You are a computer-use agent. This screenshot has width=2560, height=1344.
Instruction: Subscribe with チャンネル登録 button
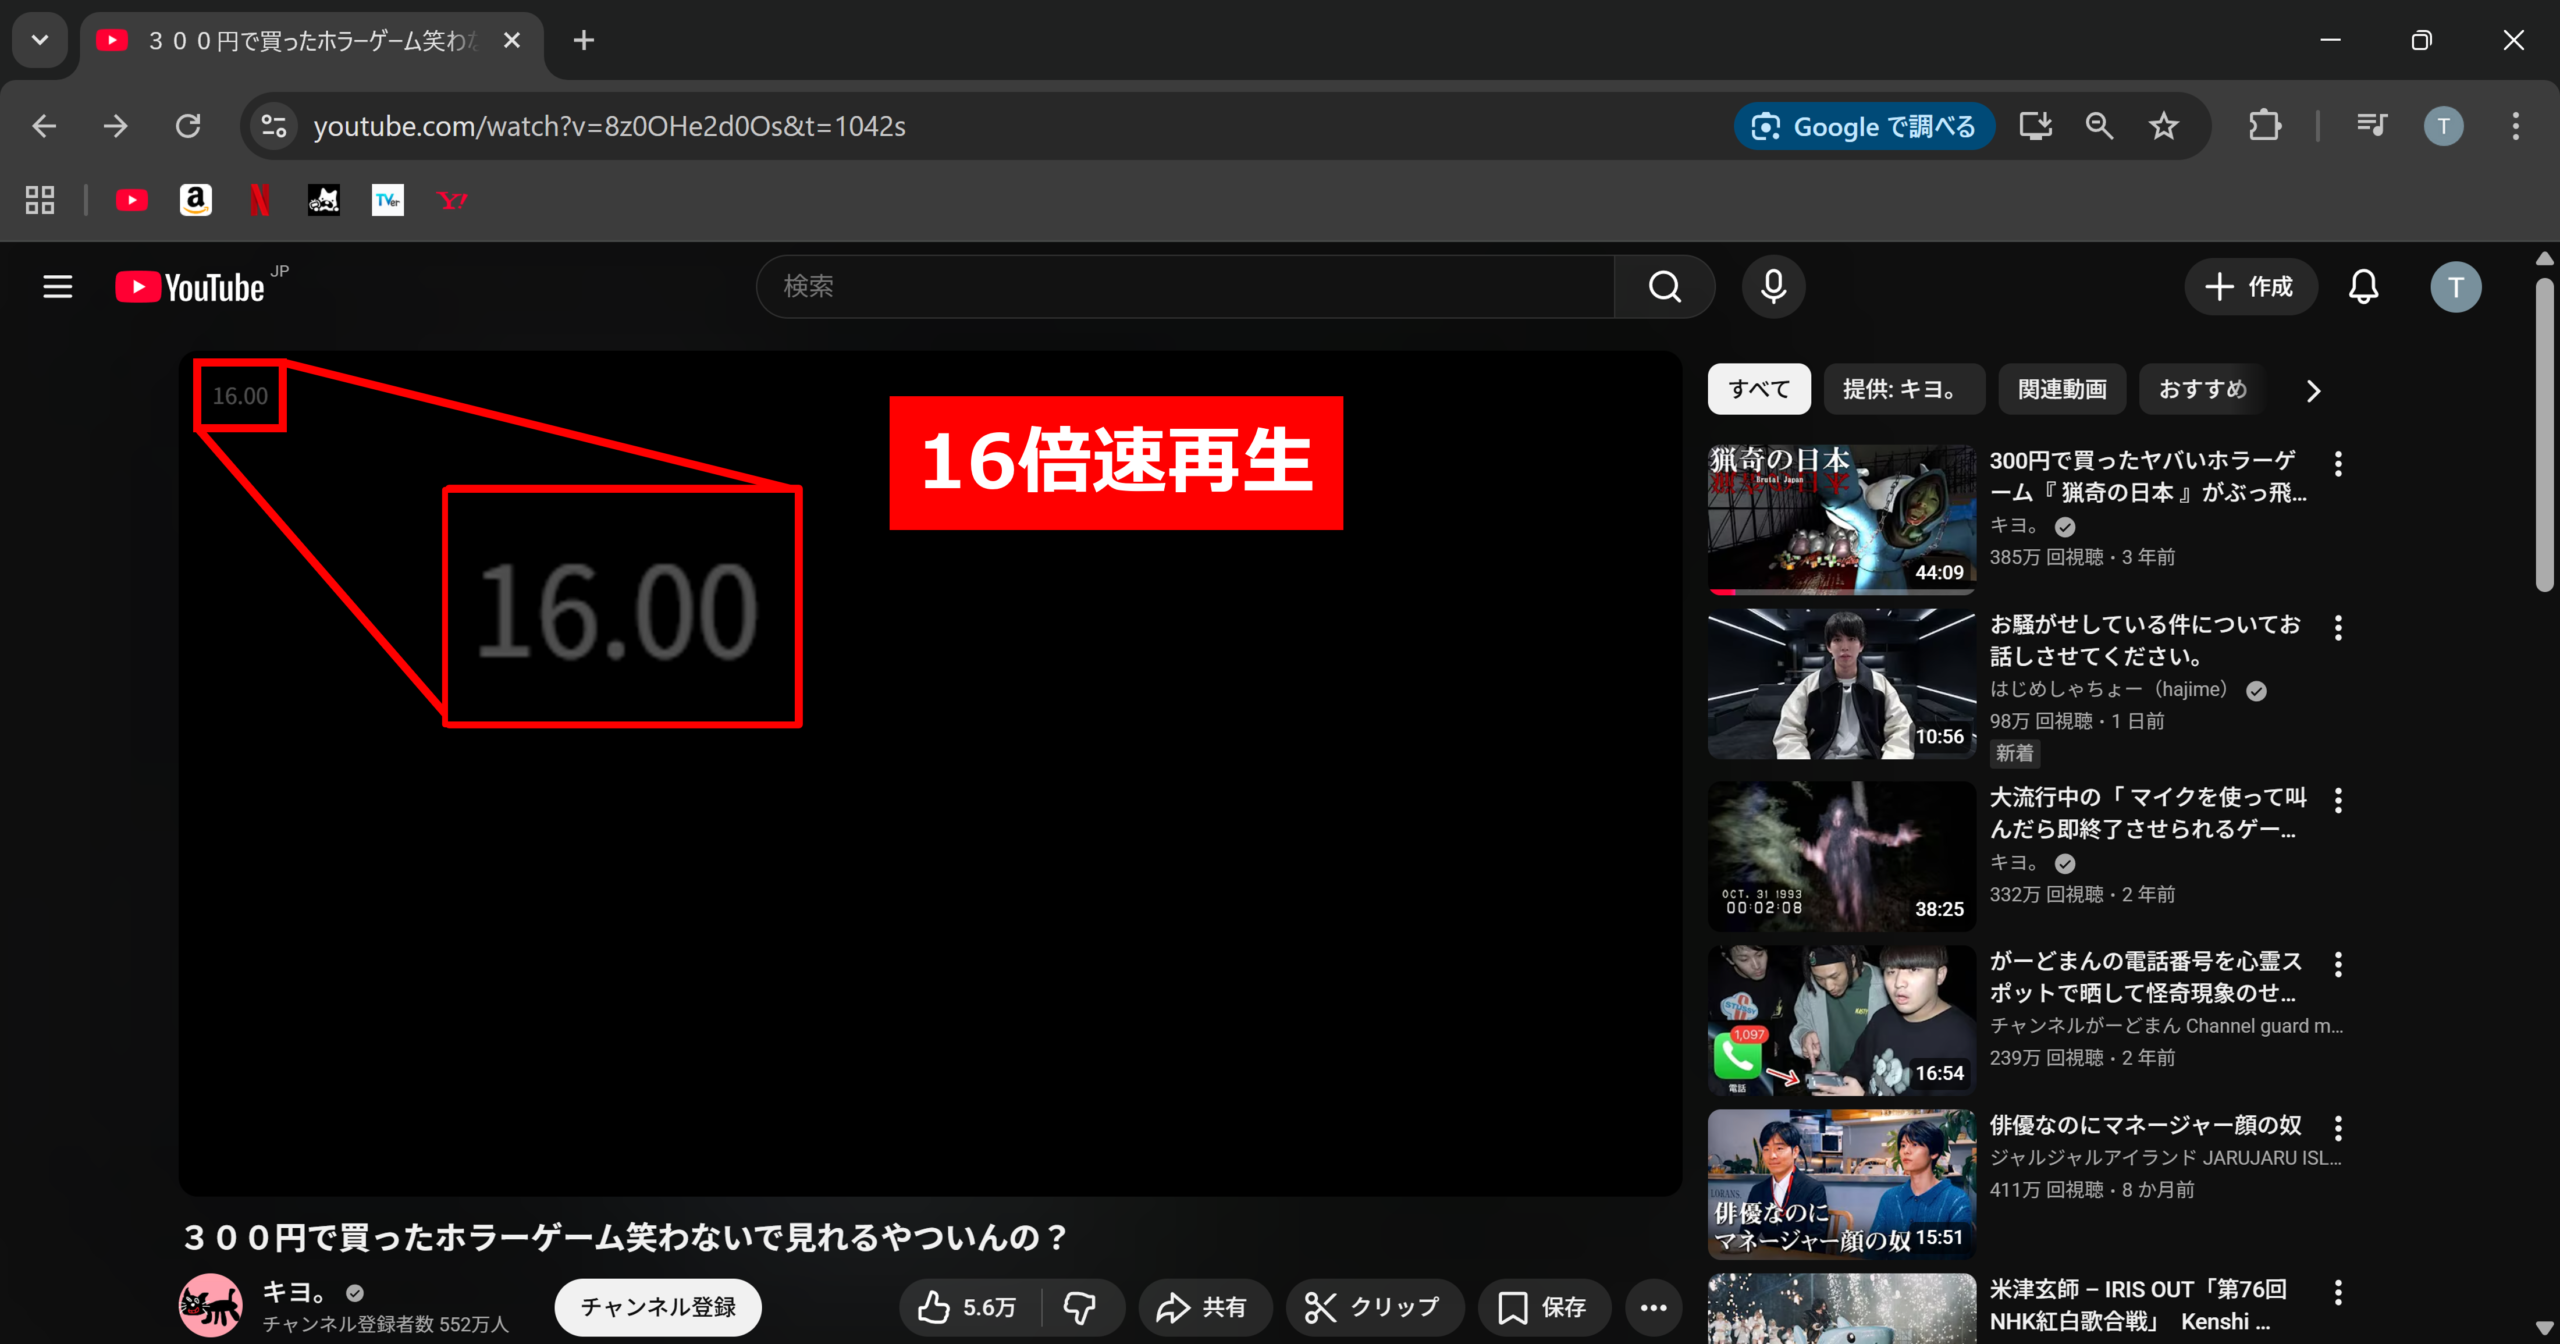pos(658,1307)
